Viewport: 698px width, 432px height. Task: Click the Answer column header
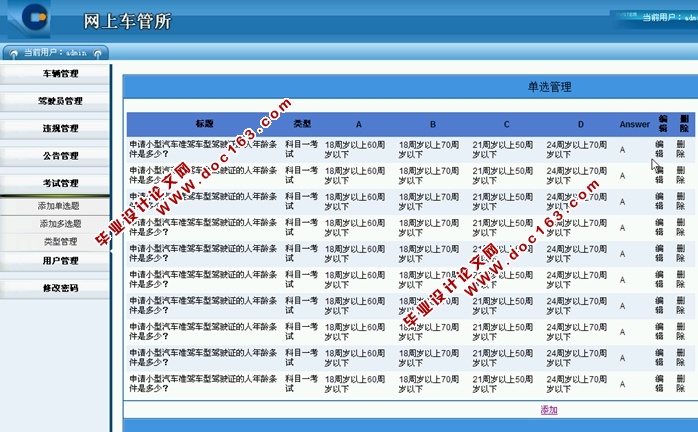coord(634,124)
